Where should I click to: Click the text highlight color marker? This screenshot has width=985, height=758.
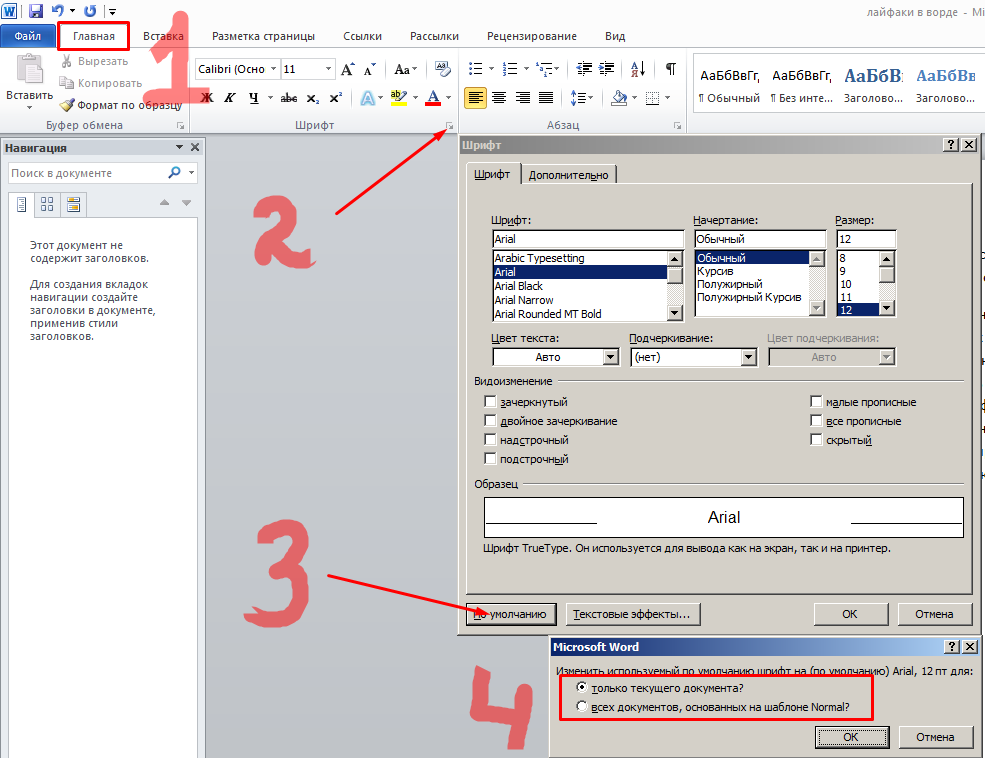398,98
